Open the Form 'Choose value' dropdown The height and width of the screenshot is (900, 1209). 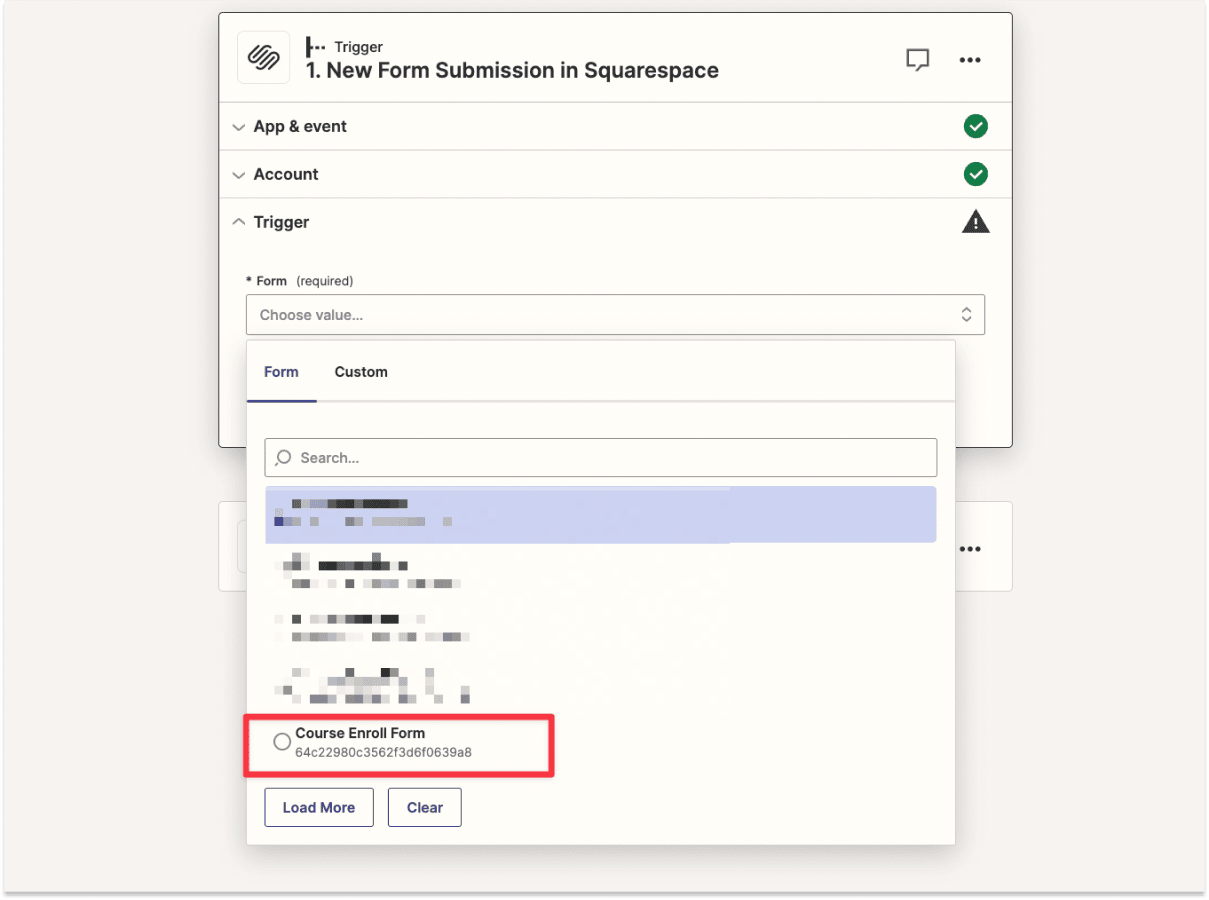point(615,314)
